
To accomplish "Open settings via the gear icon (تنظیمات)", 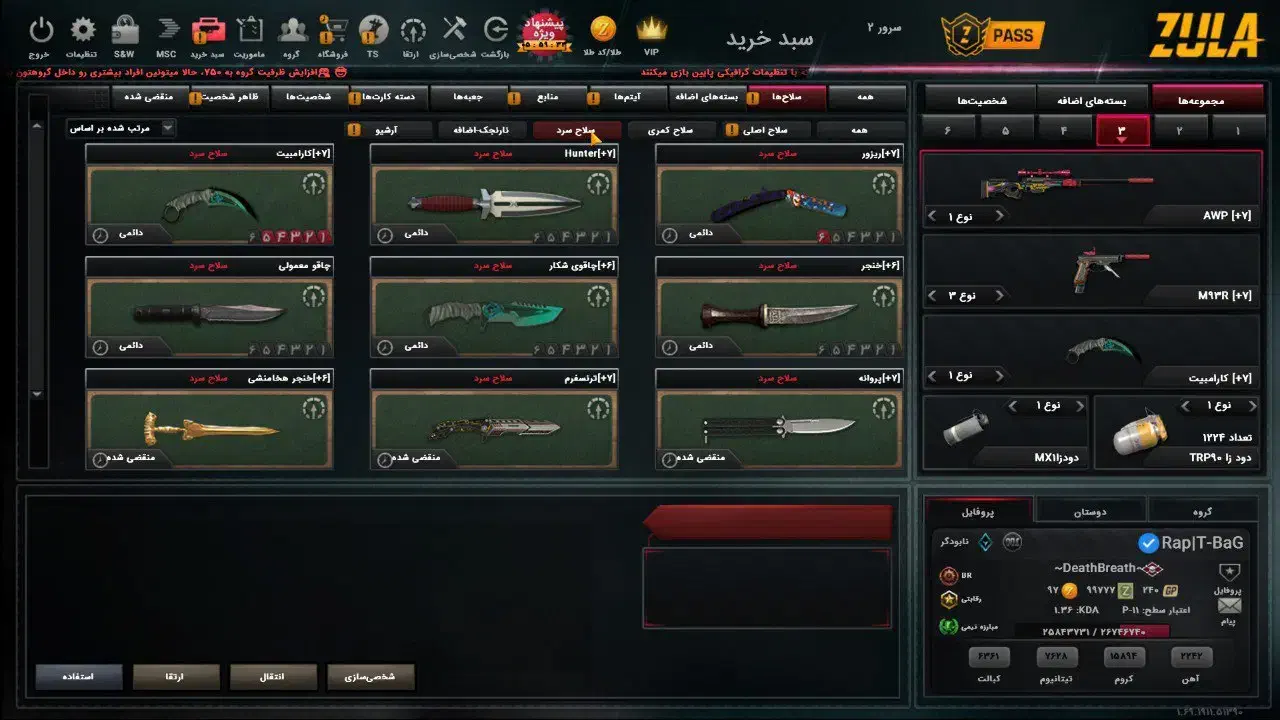I will 84,30.
